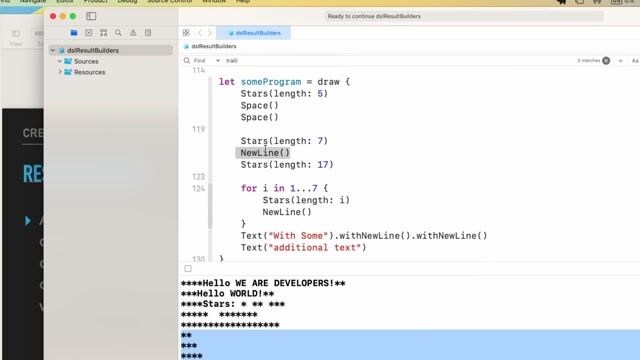Open the Source Control navigator icon
Viewport: 640px width, 360px height.
point(89,33)
